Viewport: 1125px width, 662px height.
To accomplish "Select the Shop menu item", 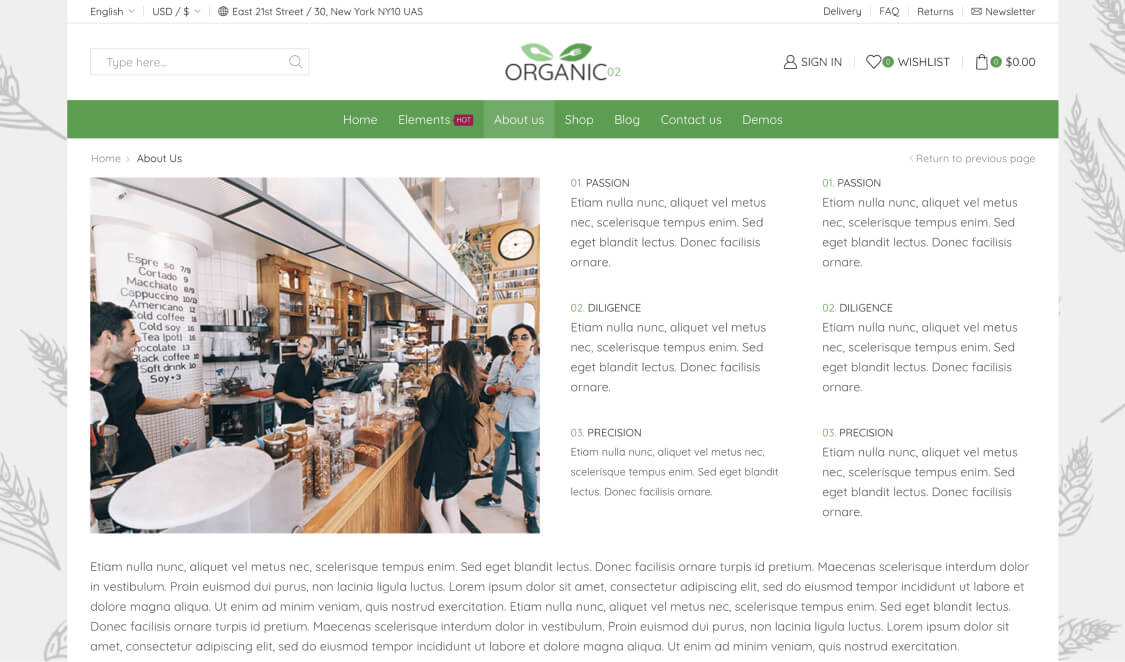I will click(x=578, y=120).
